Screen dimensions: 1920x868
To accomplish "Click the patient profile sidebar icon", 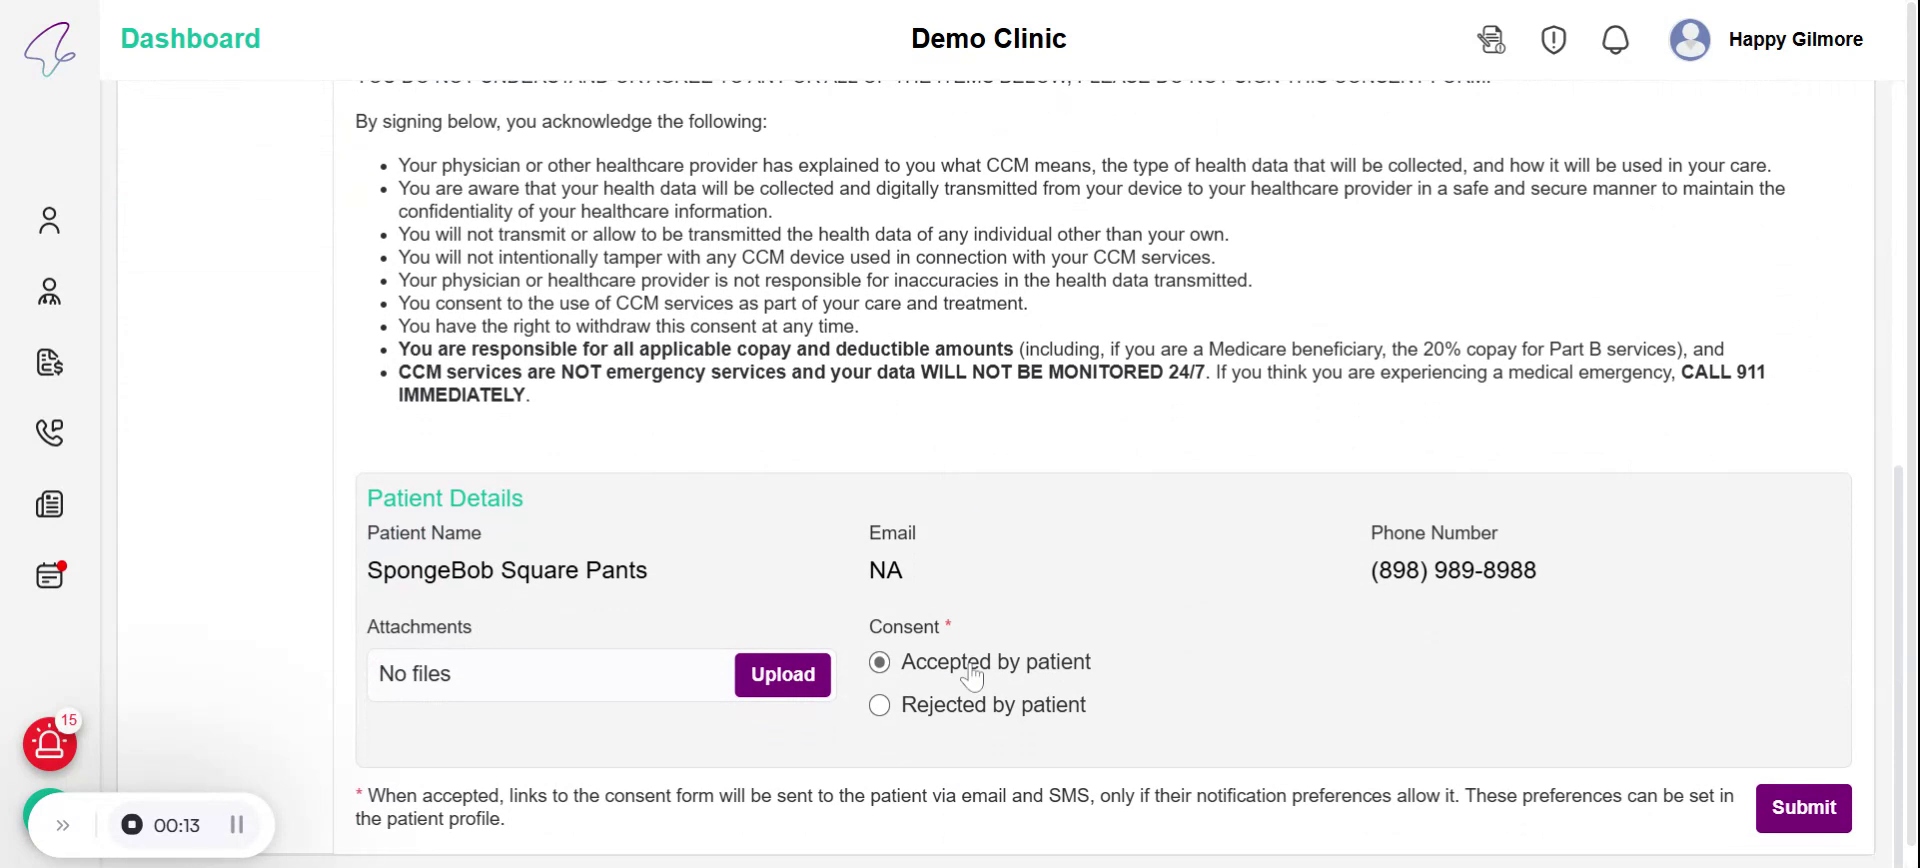I will [x=49, y=220].
